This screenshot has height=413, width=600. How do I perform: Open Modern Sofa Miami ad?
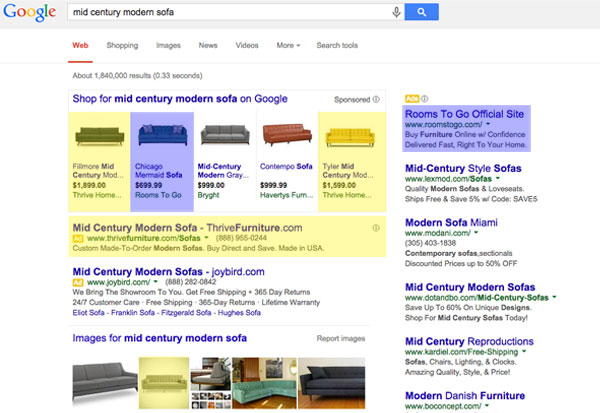click(451, 223)
